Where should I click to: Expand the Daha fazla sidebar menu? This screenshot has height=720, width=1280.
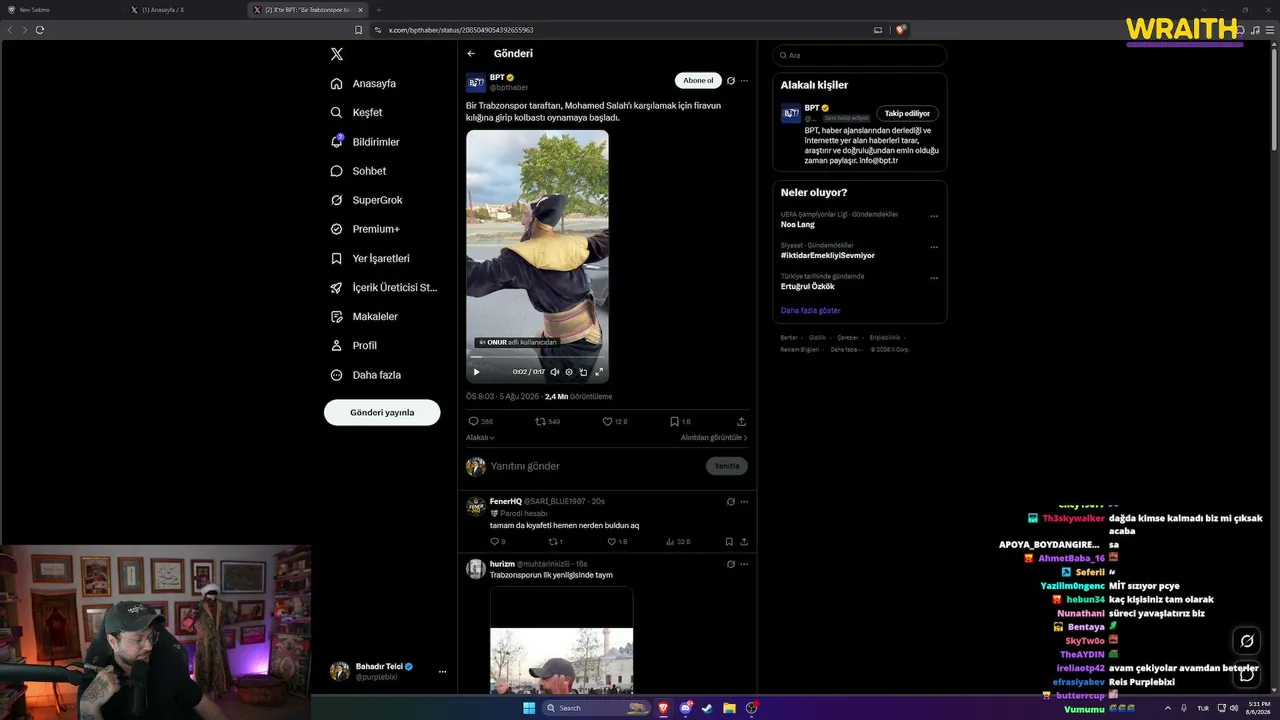[x=365, y=375]
